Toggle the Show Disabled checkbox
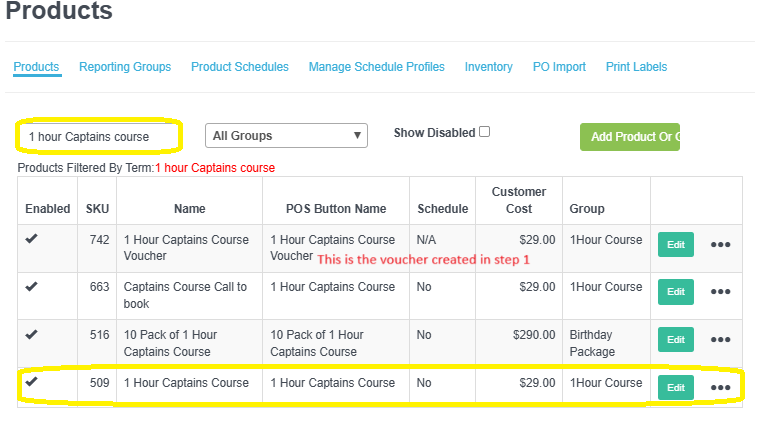This screenshot has height=422, width=757. pyautogui.click(x=485, y=132)
